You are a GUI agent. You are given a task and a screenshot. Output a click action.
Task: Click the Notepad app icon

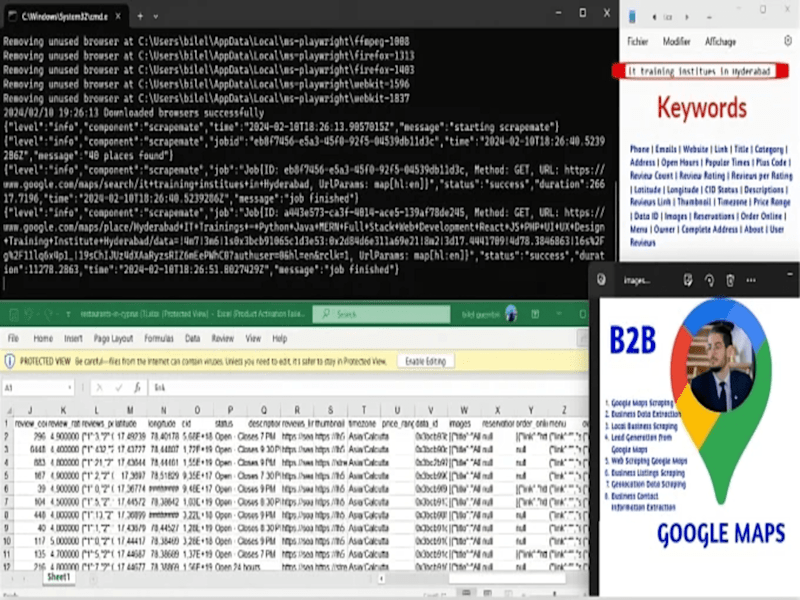pyautogui.click(x=632, y=16)
